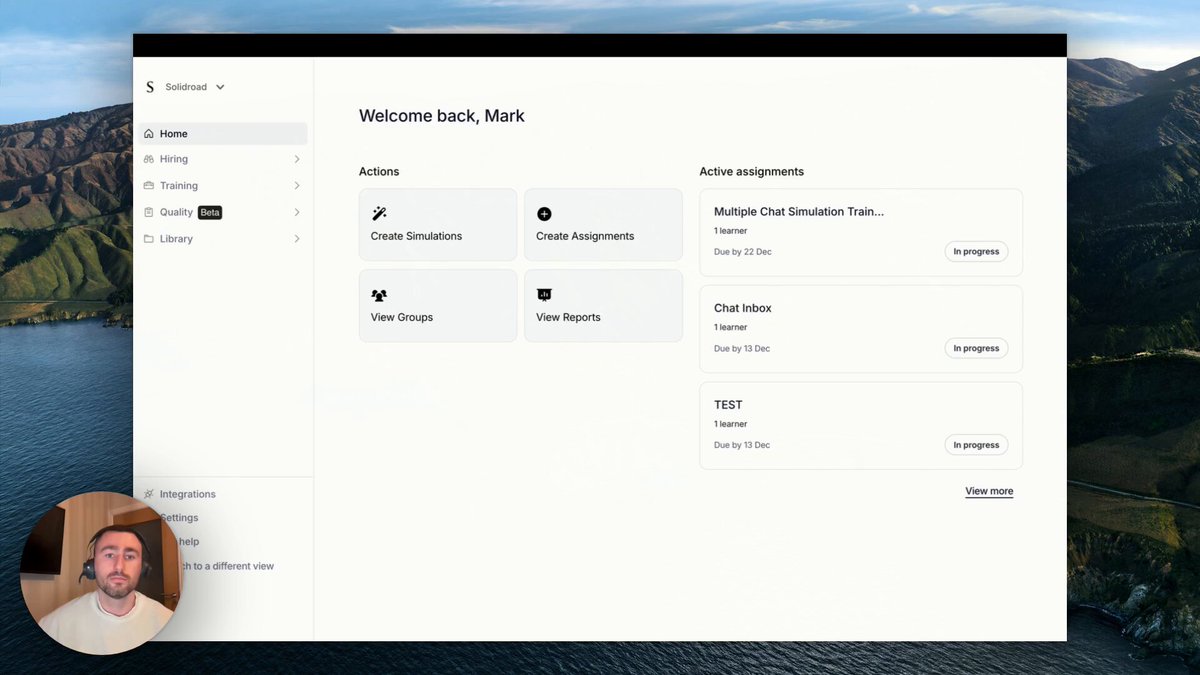The width and height of the screenshot is (1200, 675).
Task: Click the presentation View Reports icon
Action: (x=544, y=295)
